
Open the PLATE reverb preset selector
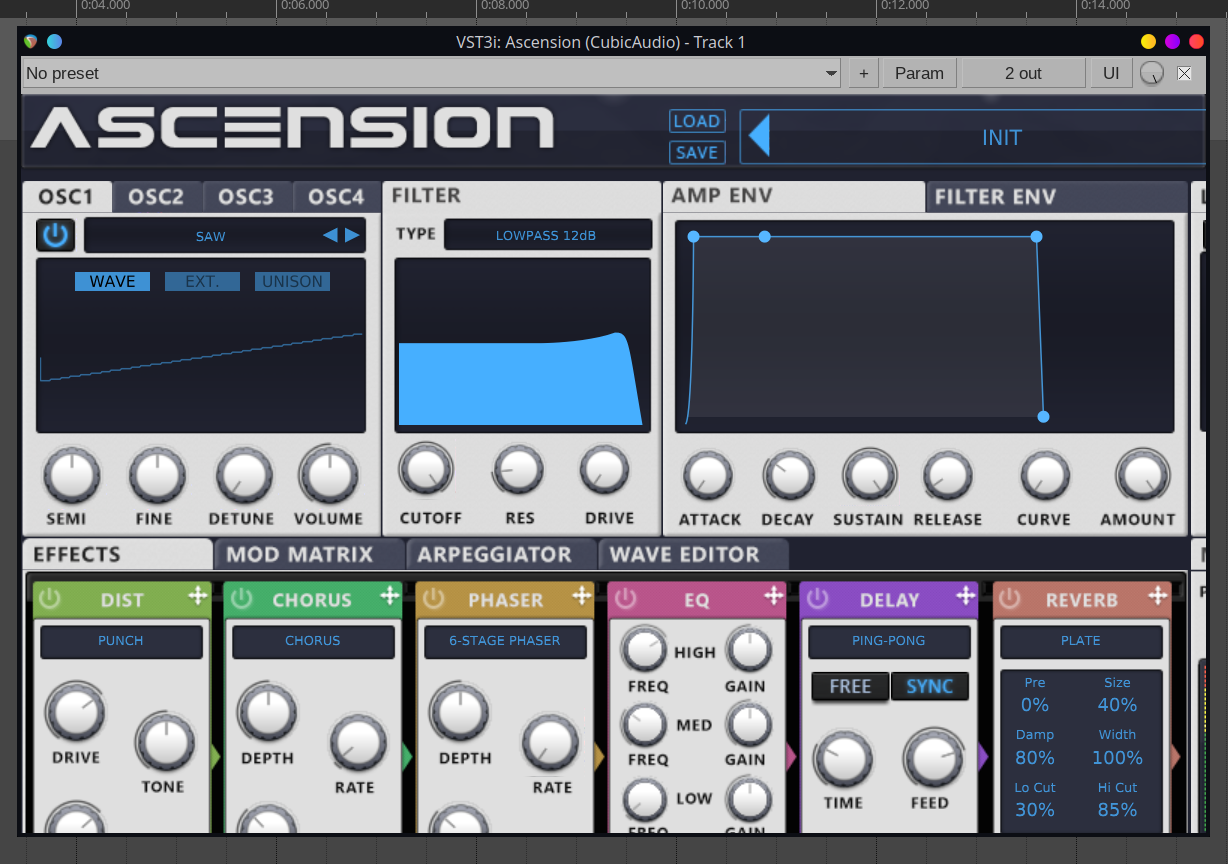coord(1080,641)
